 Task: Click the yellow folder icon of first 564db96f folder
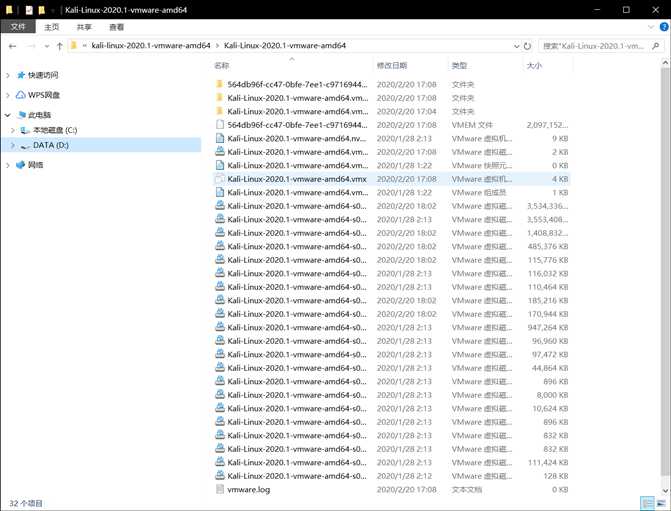click(x=220, y=84)
